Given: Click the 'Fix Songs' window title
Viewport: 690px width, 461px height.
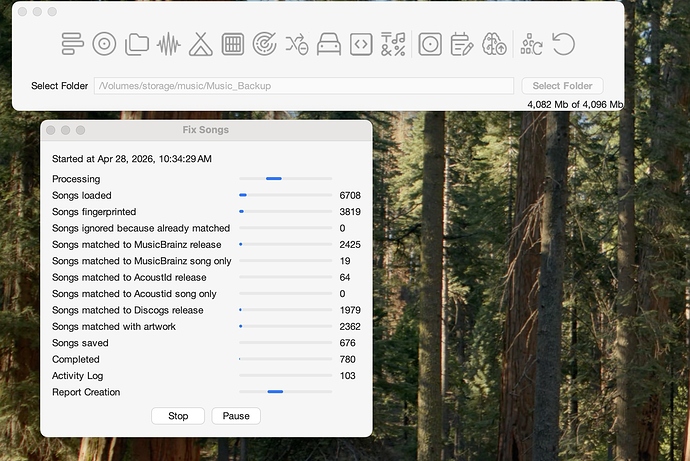Looking at the screenshot, I should coord(206,130).
